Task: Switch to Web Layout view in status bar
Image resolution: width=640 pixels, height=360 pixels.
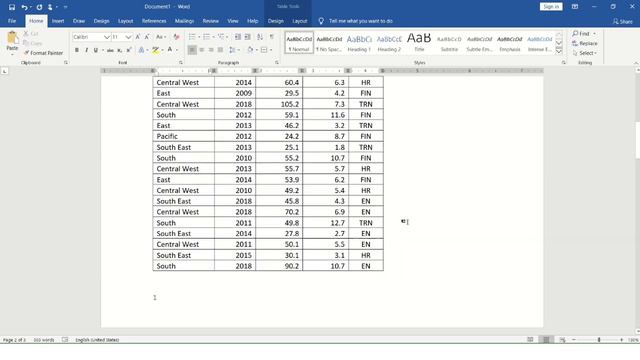Action: click(562, 340)
